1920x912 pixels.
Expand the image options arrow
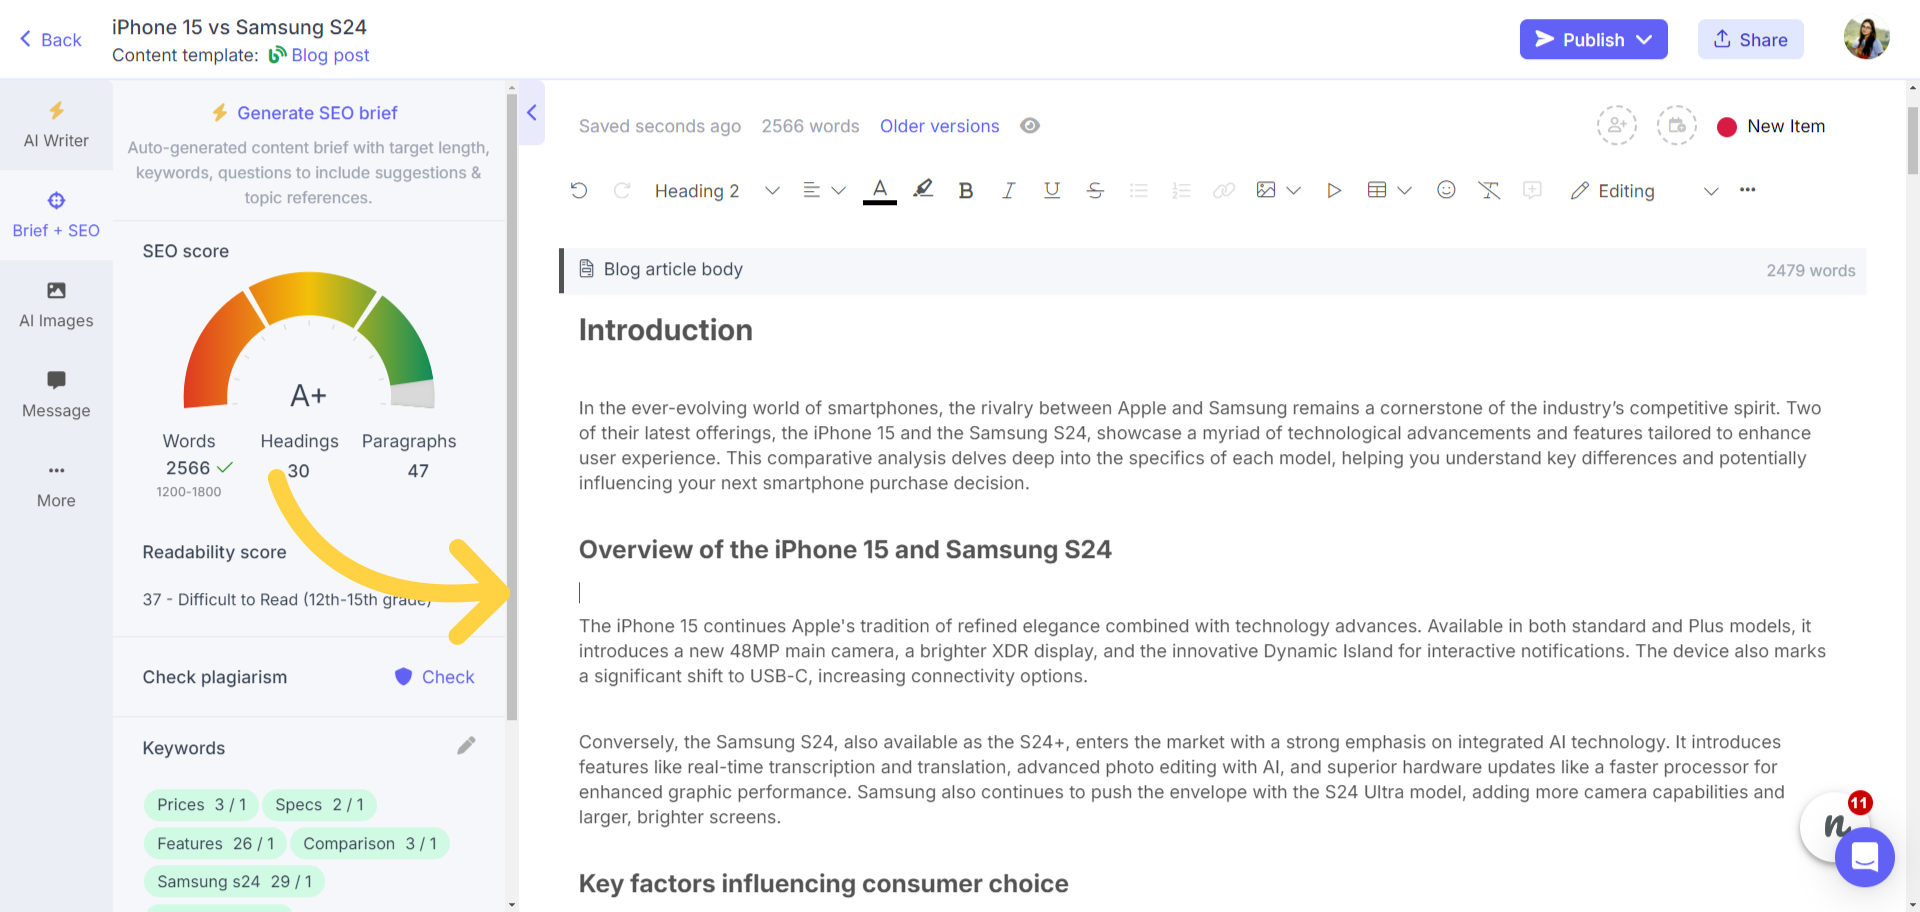1293,190
